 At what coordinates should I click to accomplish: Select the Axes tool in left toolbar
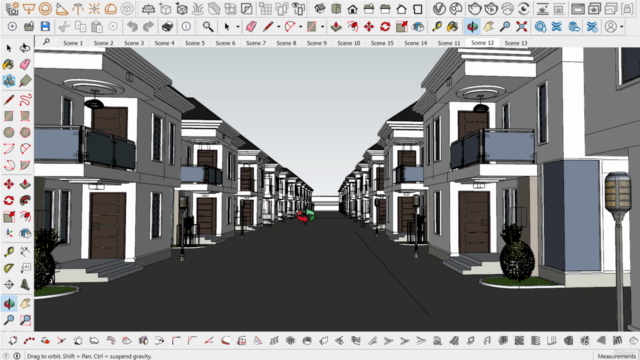pos(9,233)
